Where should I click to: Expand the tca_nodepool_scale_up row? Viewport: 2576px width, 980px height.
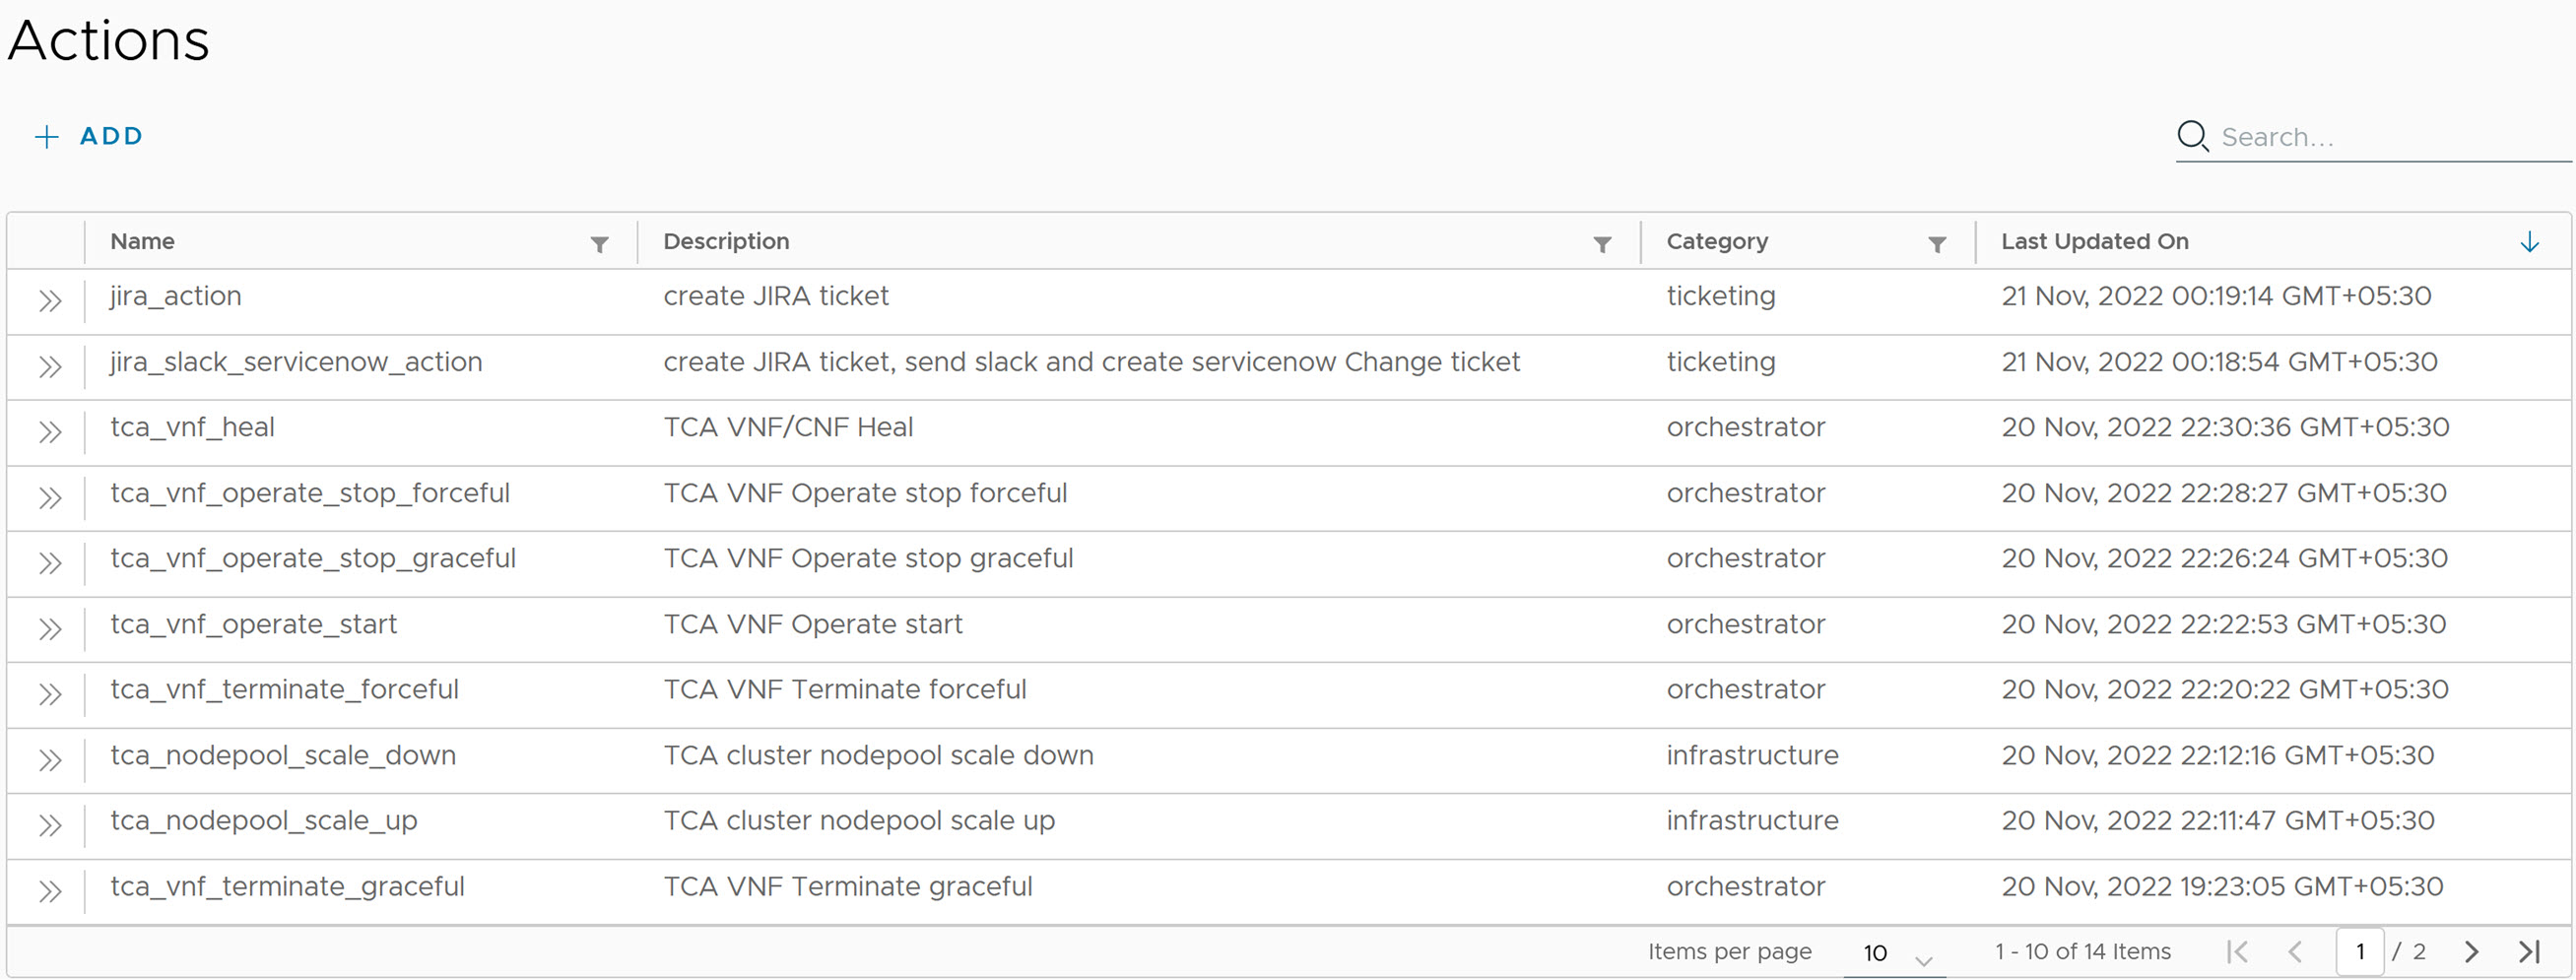[x=50, y=825]
